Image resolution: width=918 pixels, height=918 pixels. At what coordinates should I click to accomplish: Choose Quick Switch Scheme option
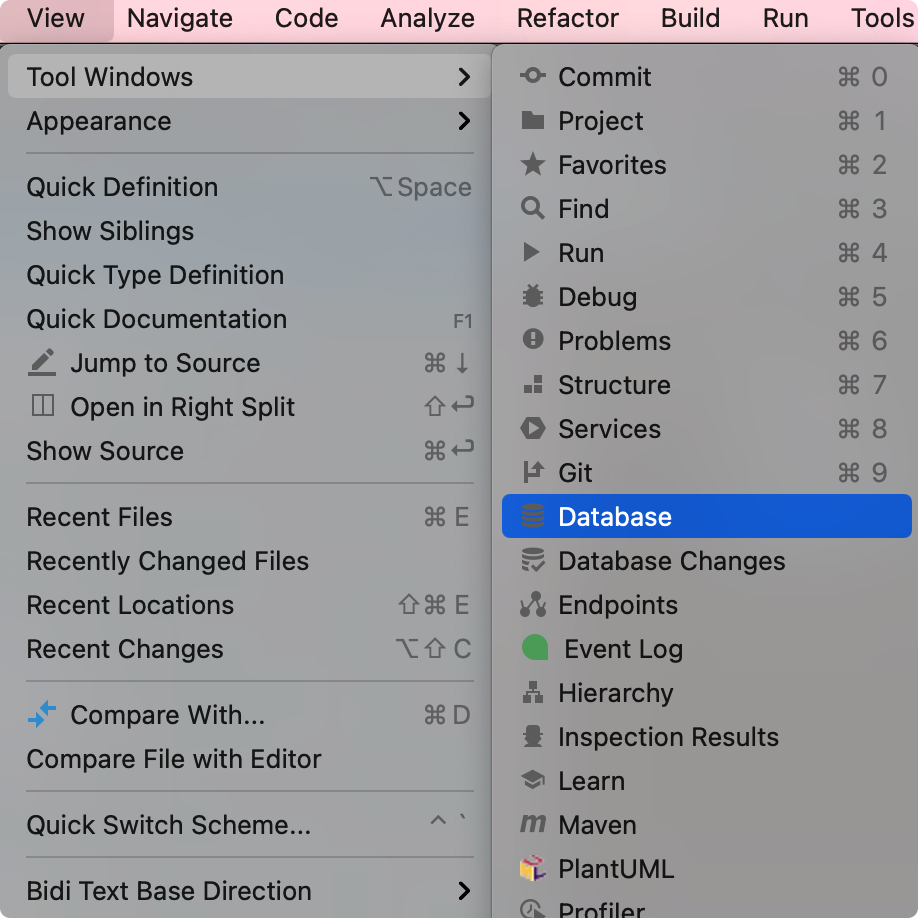250,824
